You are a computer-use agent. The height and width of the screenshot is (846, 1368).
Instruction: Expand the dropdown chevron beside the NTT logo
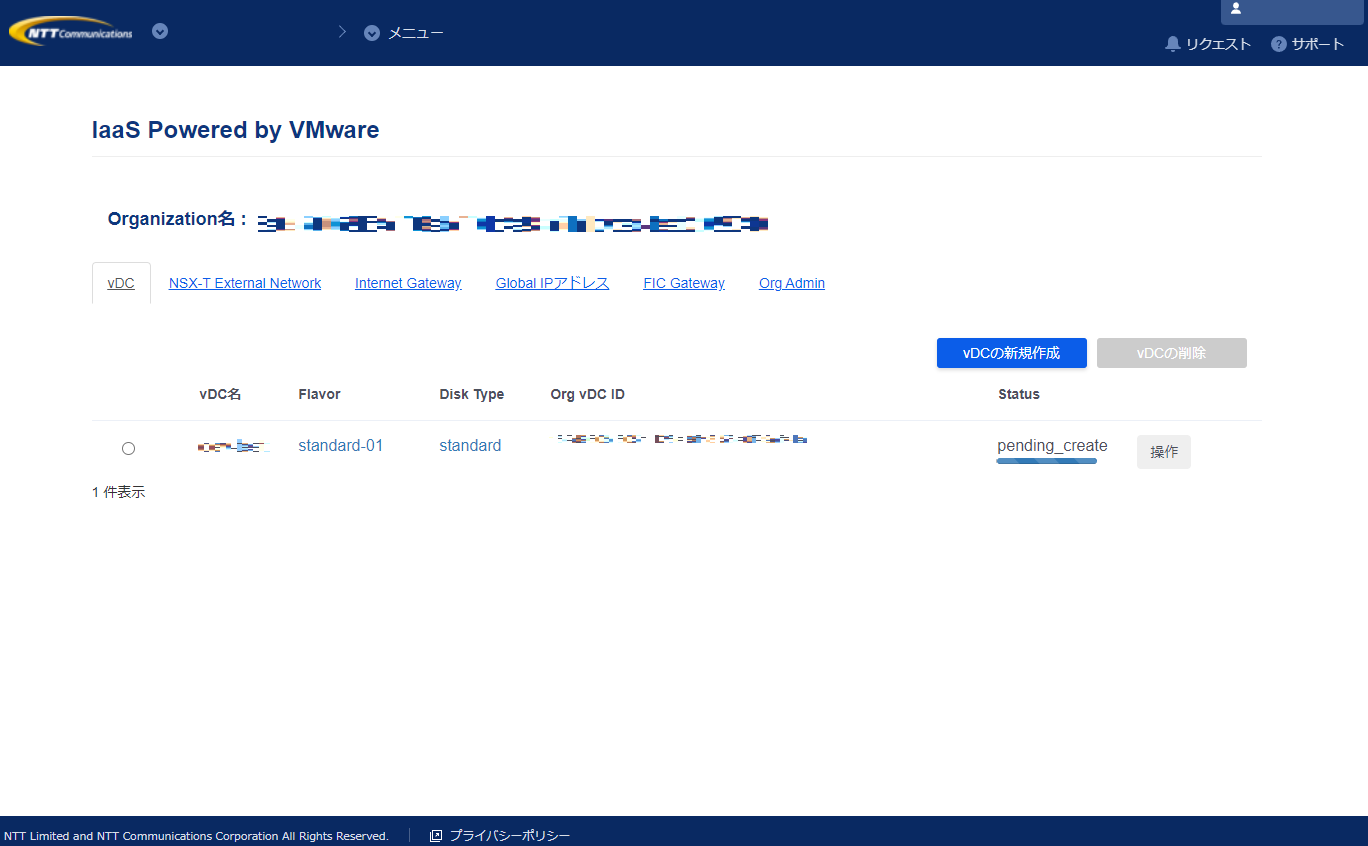160,31
